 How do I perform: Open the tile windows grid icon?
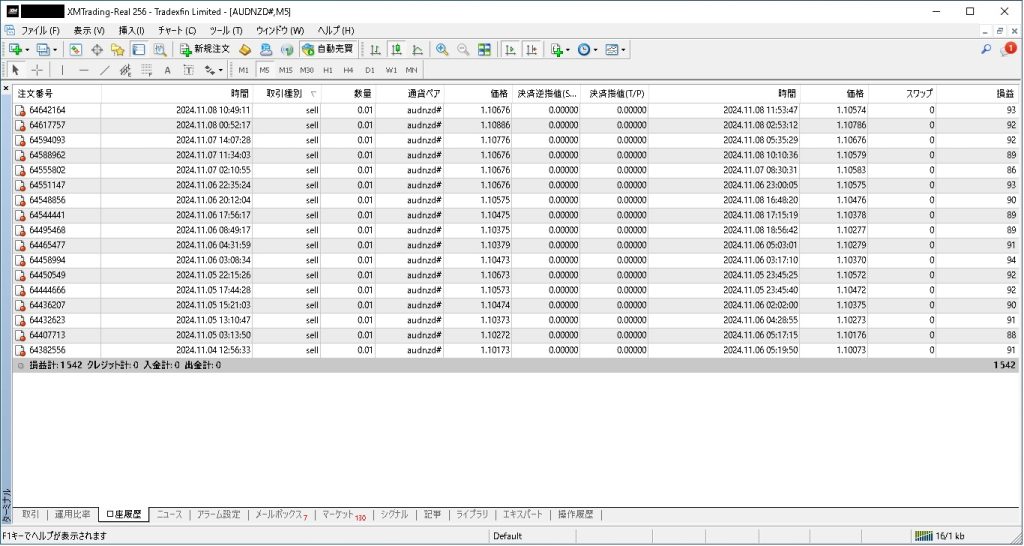coord(484,49)
